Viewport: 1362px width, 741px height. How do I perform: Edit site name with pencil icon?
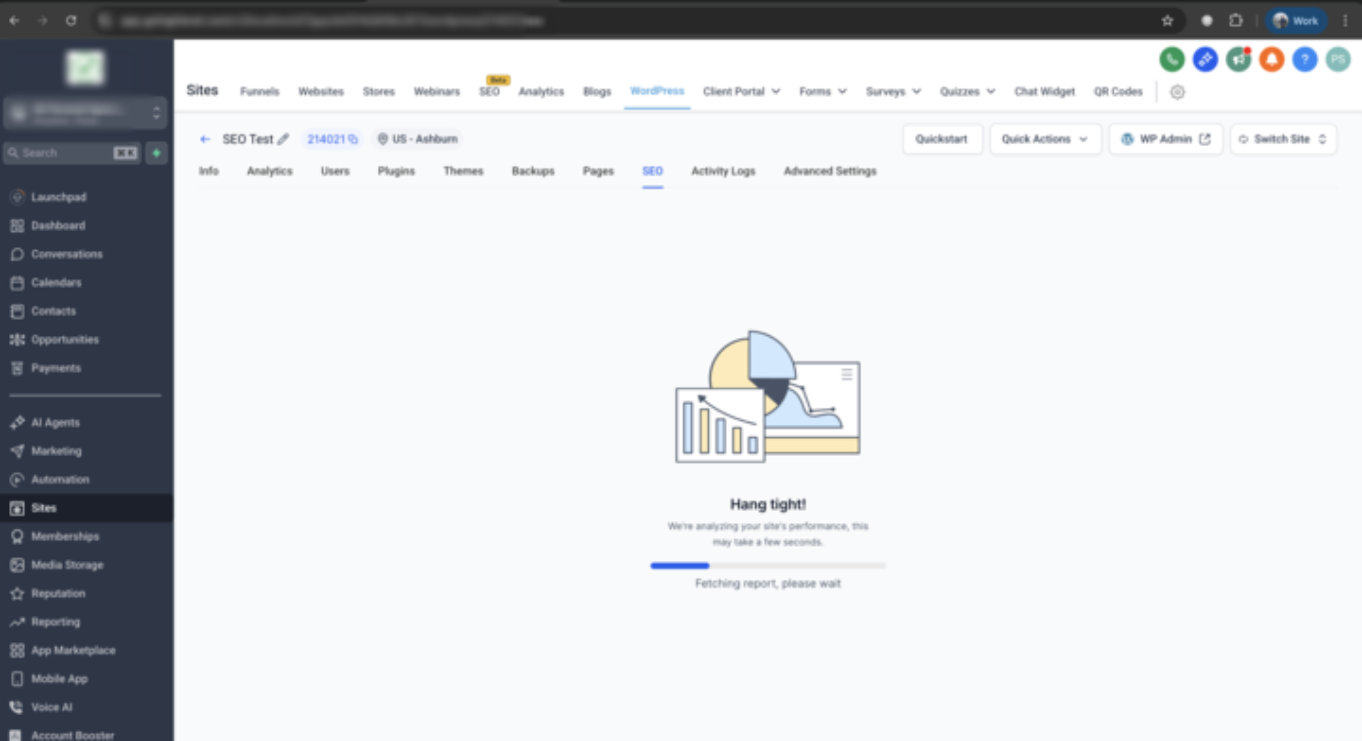[283, 139]
